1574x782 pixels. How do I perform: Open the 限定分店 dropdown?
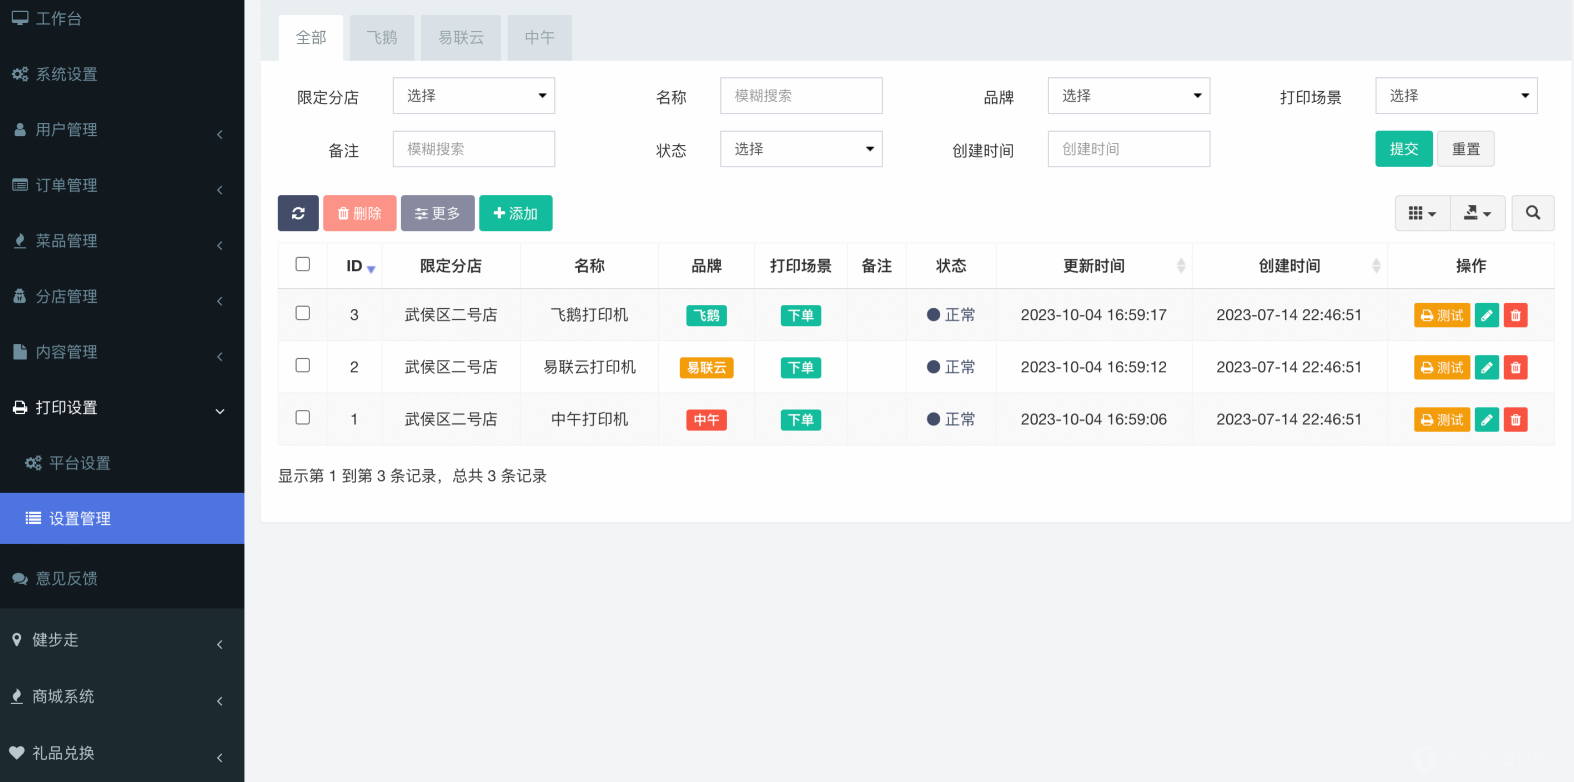(x=473, y=96)
